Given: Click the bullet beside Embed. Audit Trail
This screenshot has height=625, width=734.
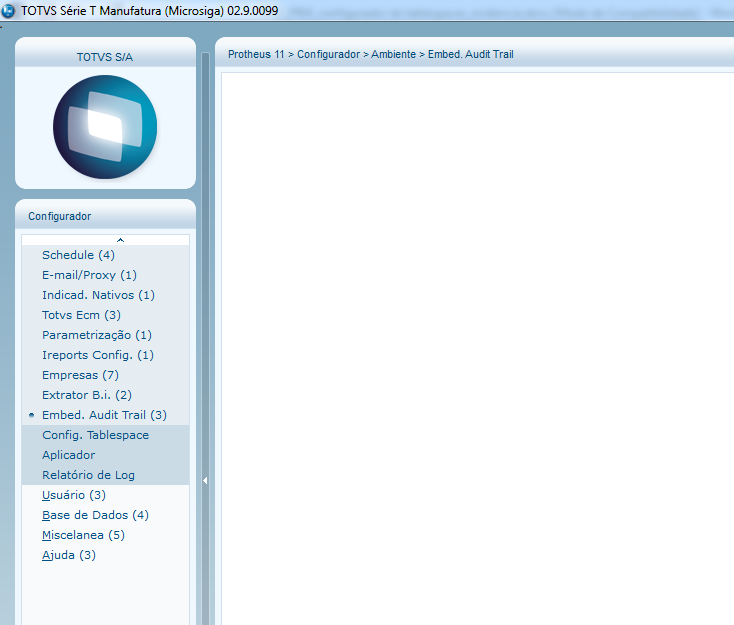Looking at the screenshot, I should [x=31, y=415].
